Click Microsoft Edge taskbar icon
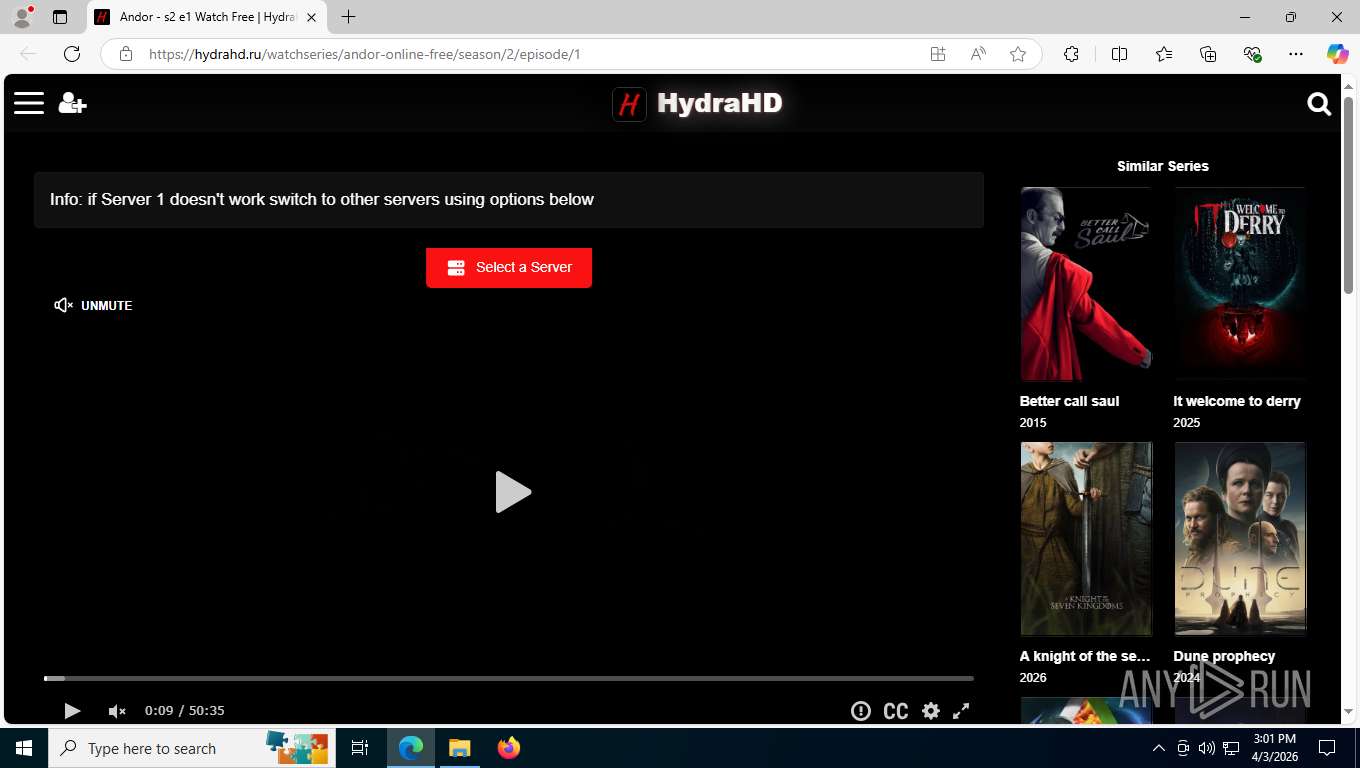This screenshot has height=768, width=1360. coord(411,748)
